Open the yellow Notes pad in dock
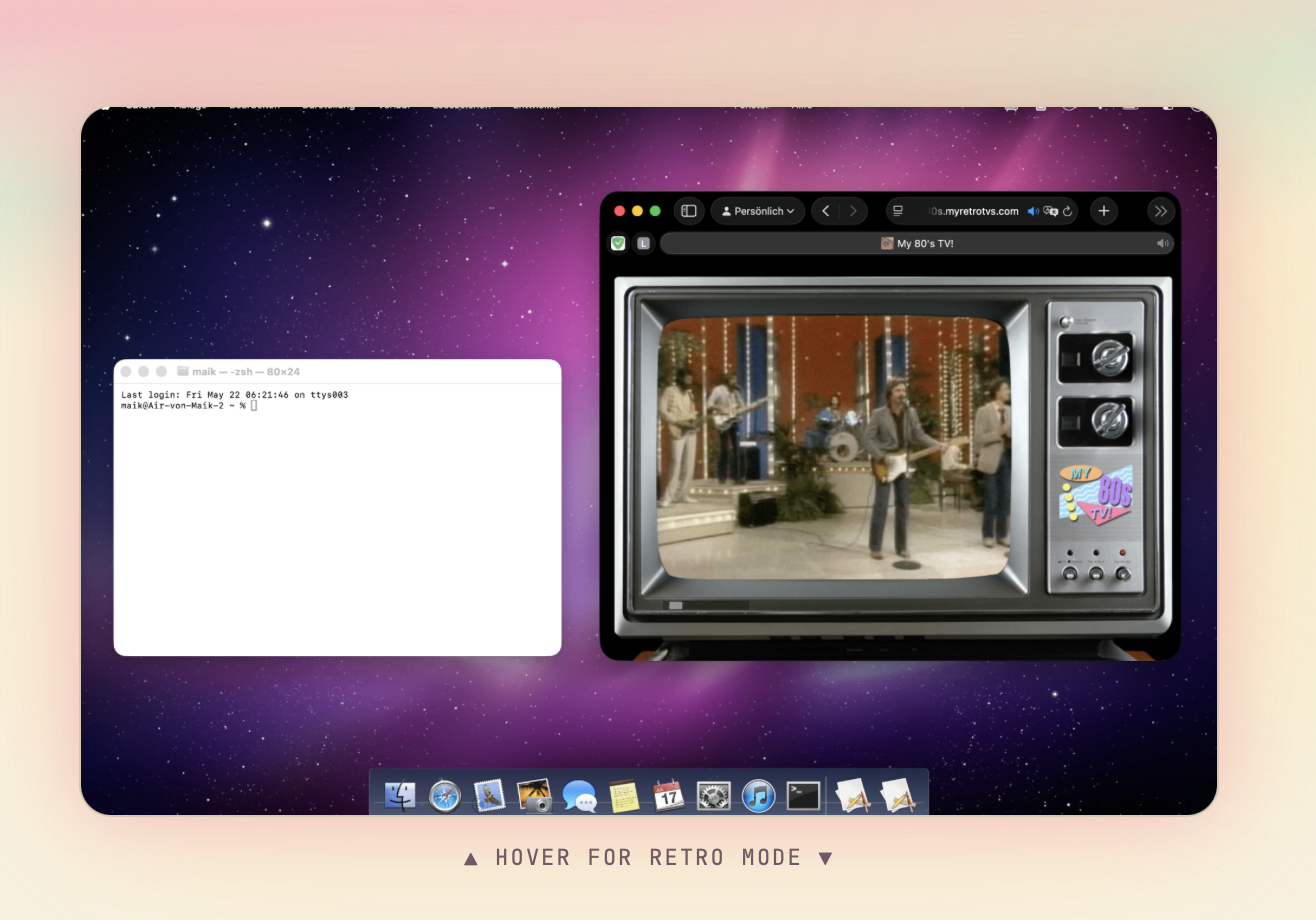This screenshot has height=920, width=1316. coord(624,796)
